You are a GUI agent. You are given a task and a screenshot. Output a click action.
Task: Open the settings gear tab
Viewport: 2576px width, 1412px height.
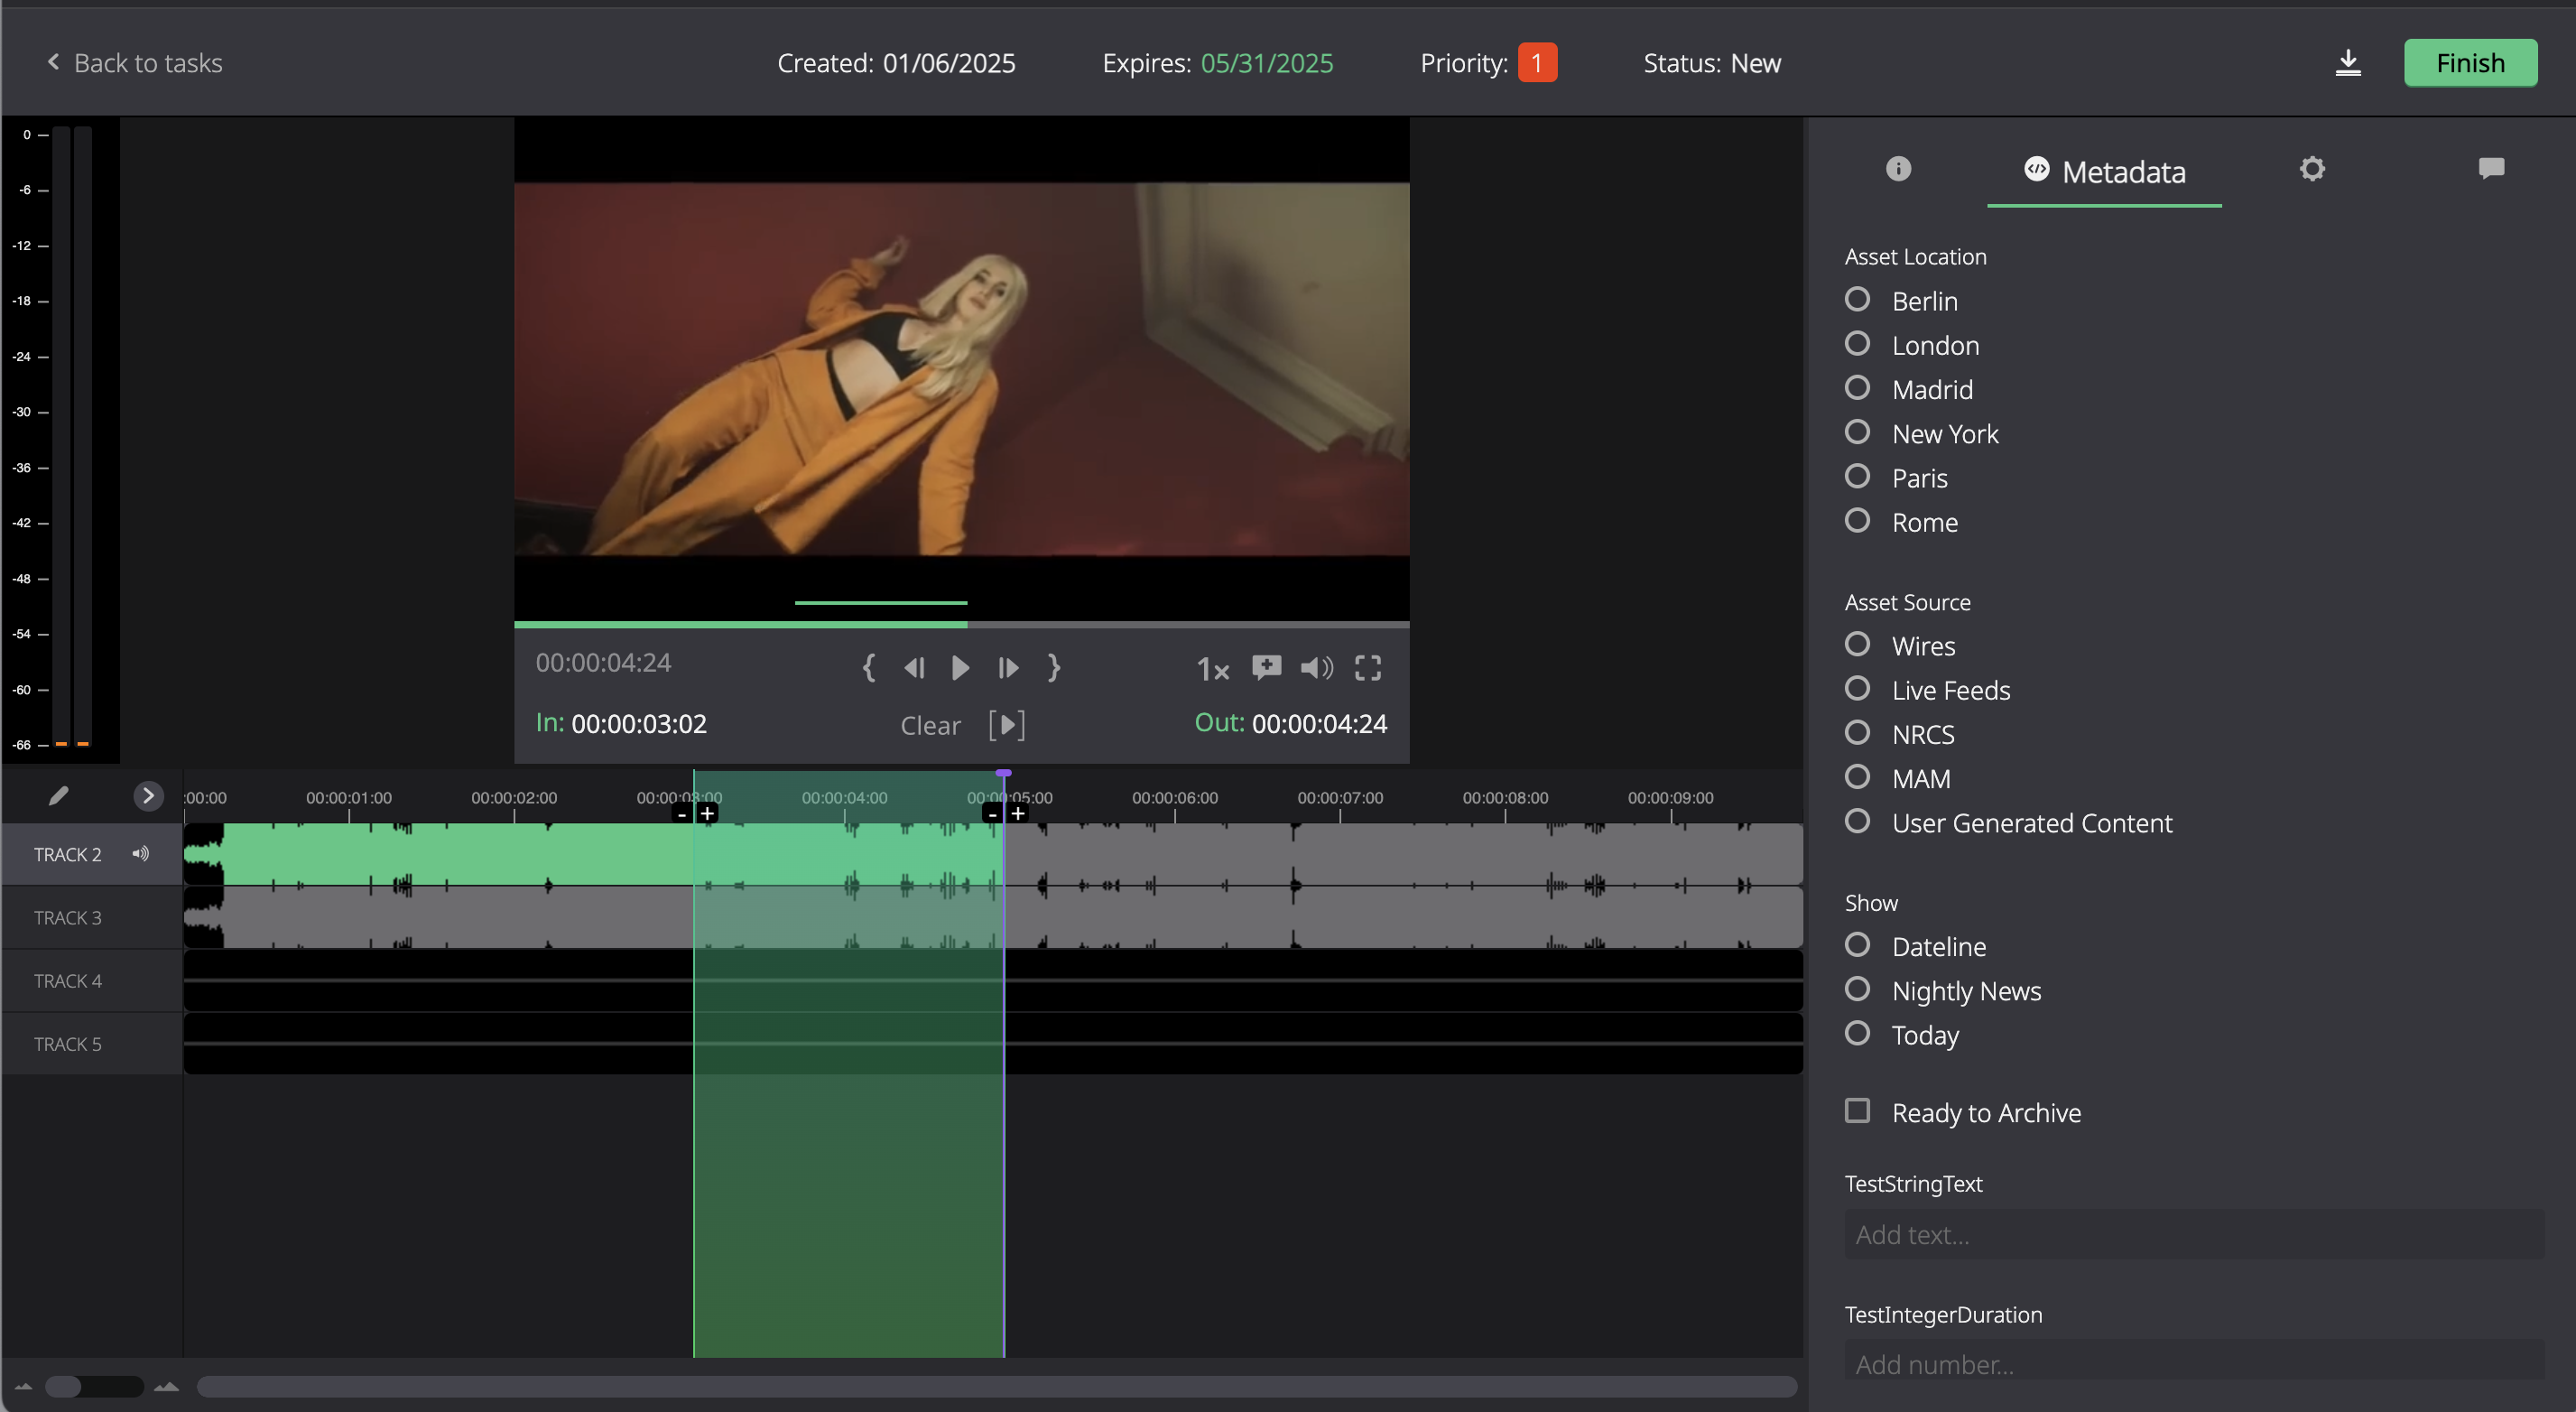(x=2311, y=169)
